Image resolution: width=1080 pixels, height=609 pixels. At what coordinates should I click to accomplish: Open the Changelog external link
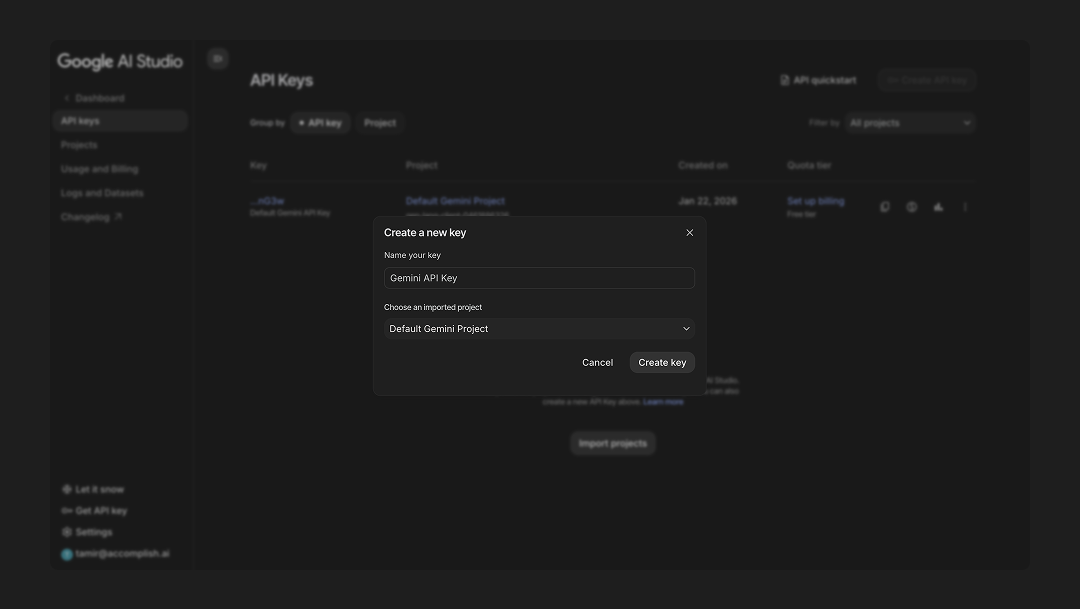coord(91,217)
